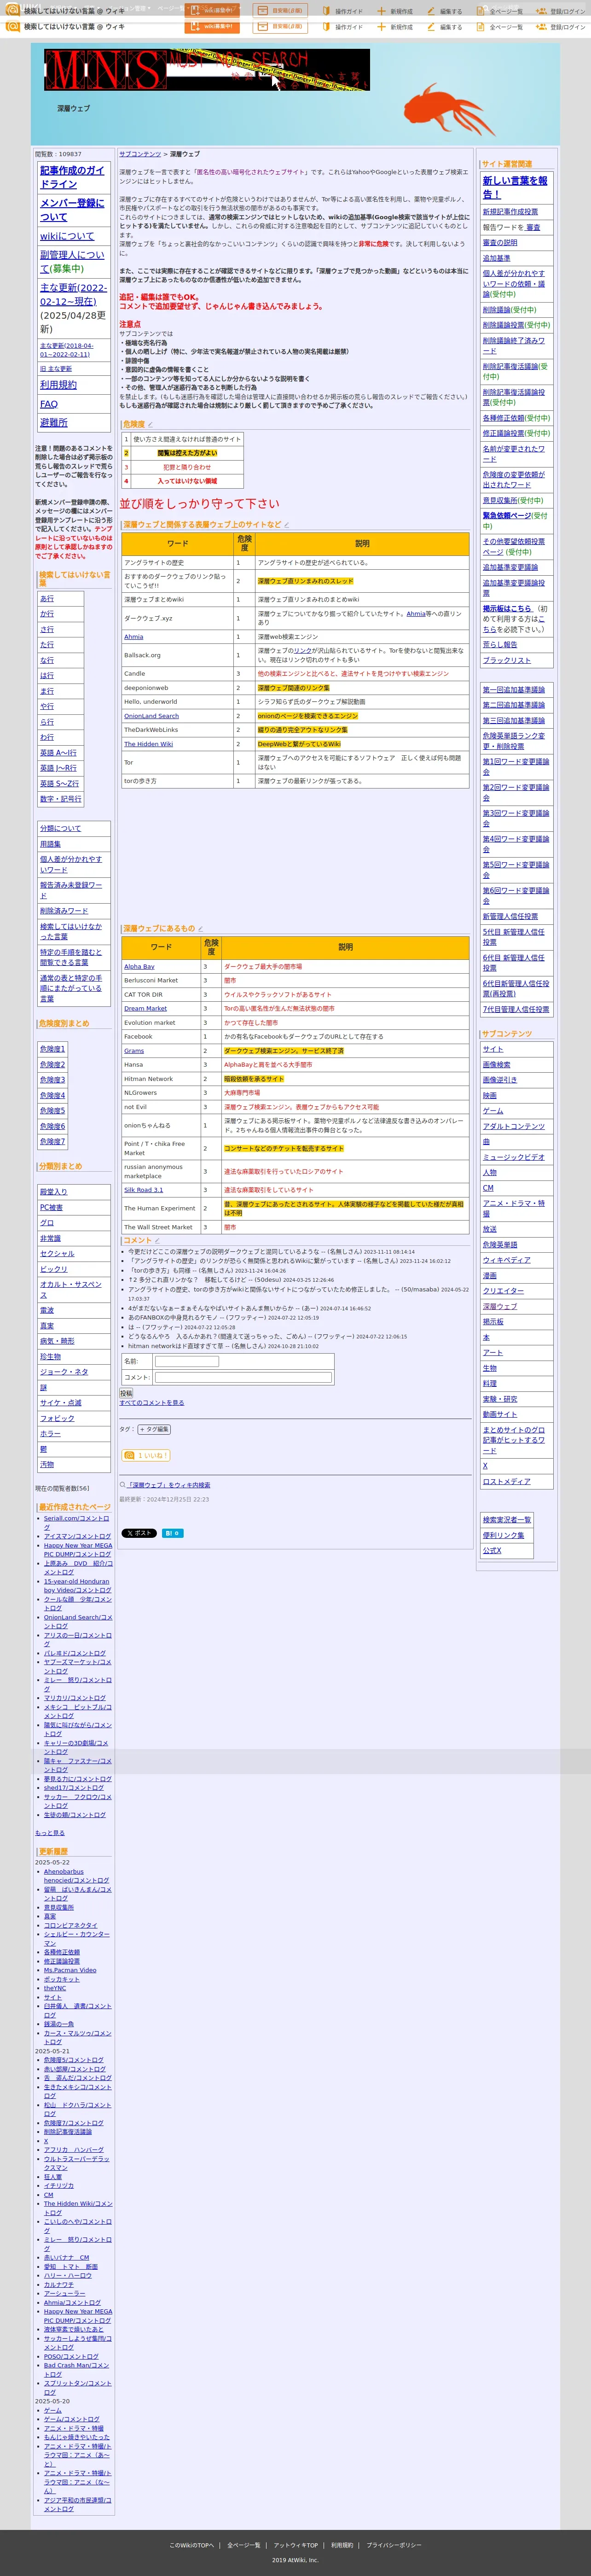Open the 用語集 sidebar link
Image resolution: width=591 pixels, height=2576 pixels.
point(50,844)
